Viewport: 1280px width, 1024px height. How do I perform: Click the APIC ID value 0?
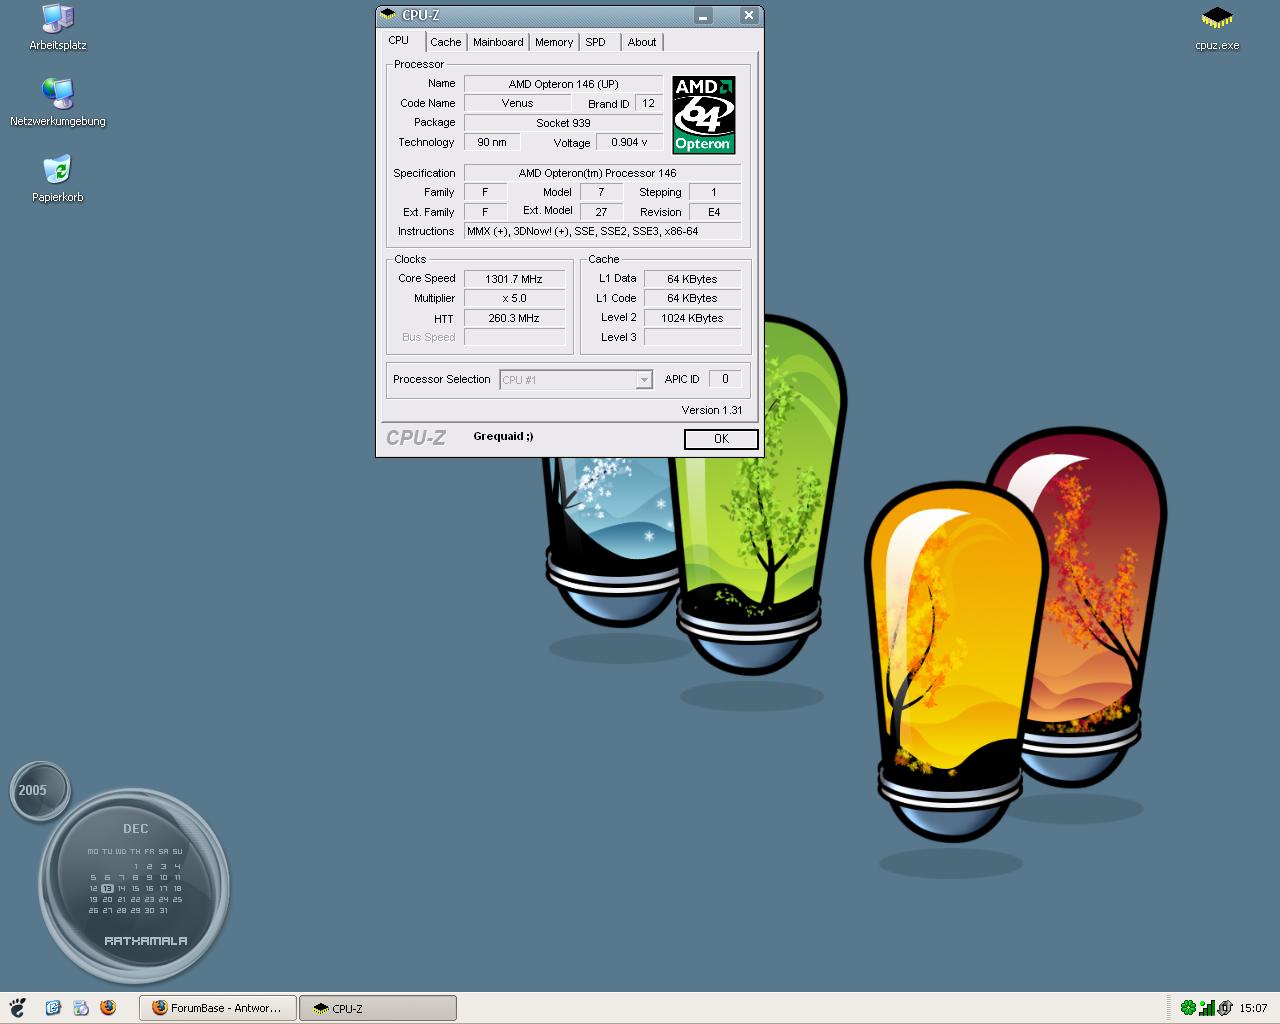[x=725, y=379]
